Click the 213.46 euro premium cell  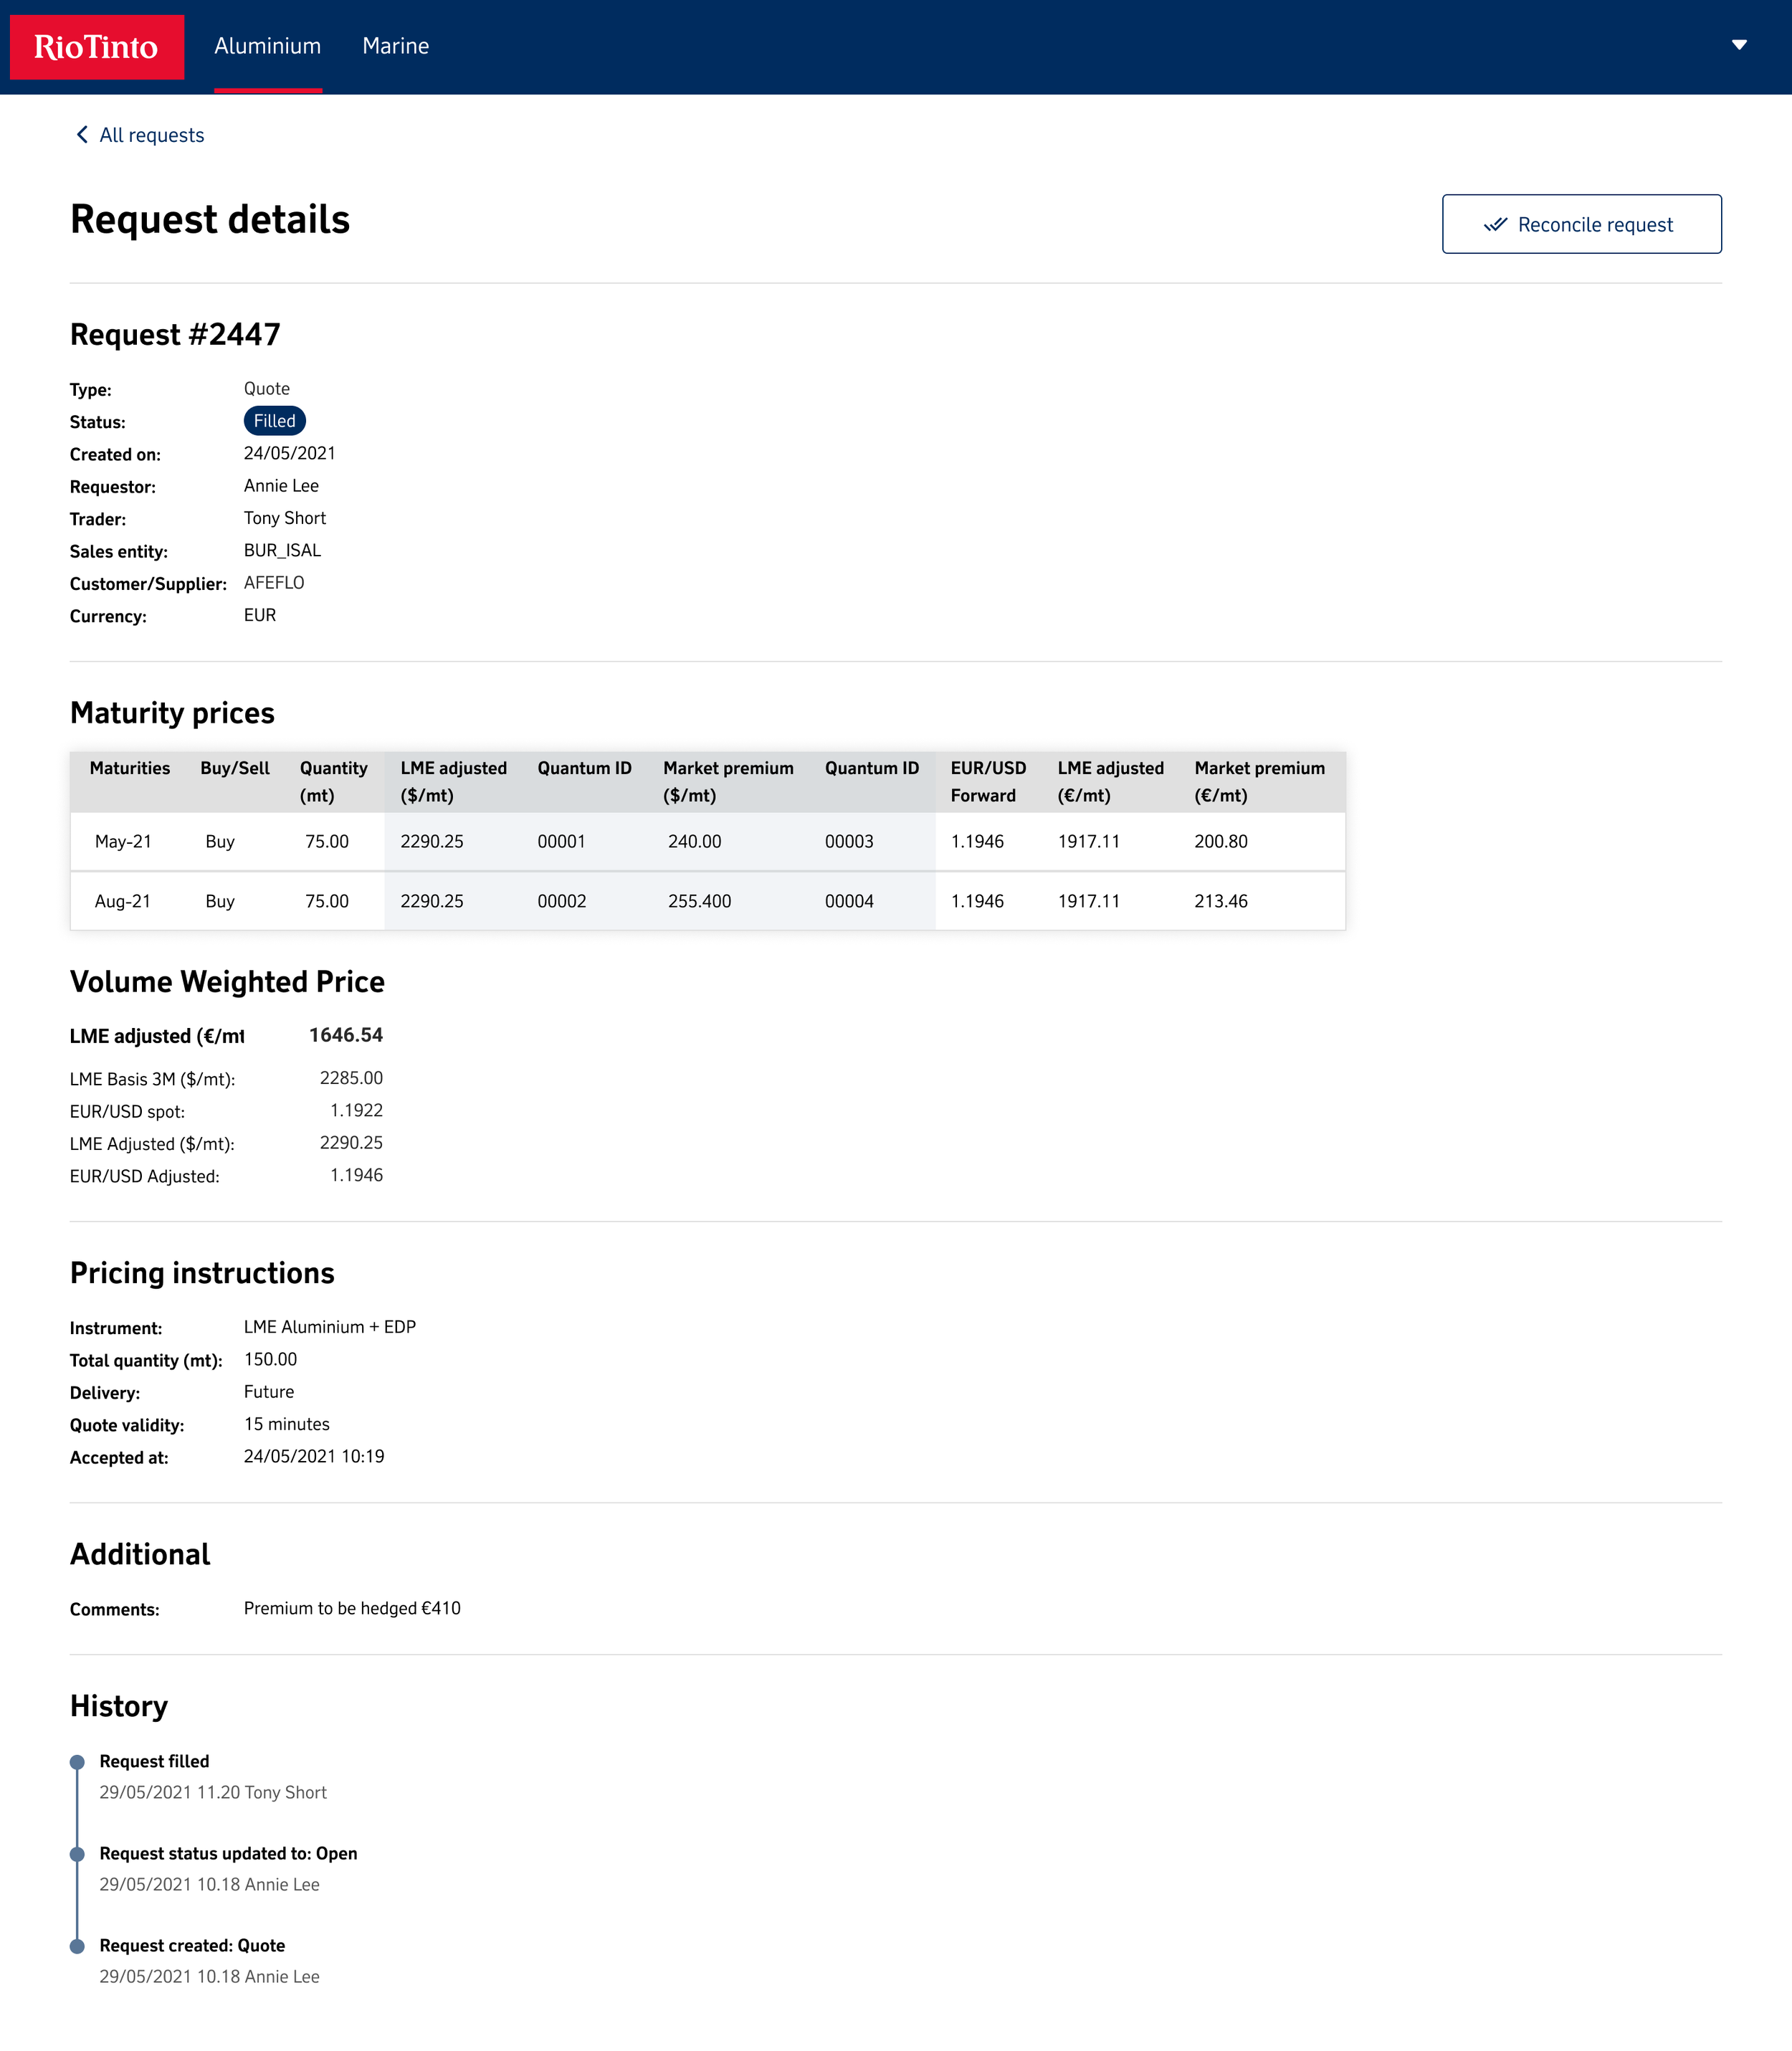[x=1220, y=901]
